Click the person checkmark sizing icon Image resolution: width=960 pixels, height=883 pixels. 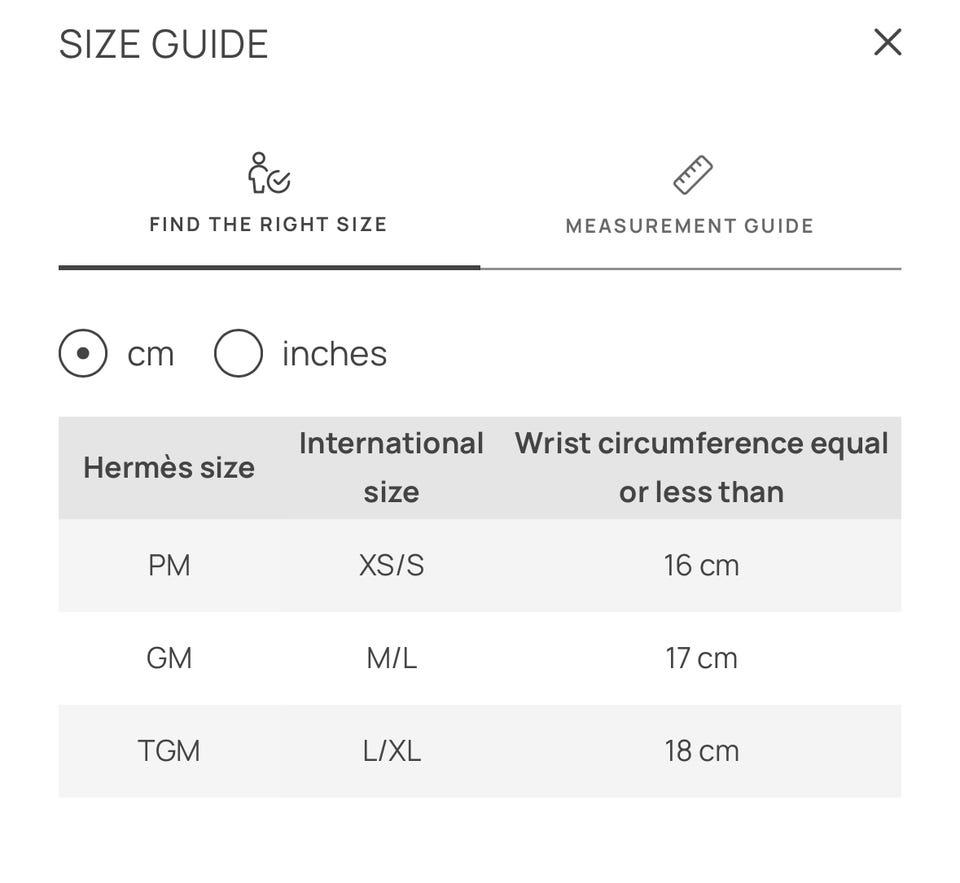tap(269, 173)
